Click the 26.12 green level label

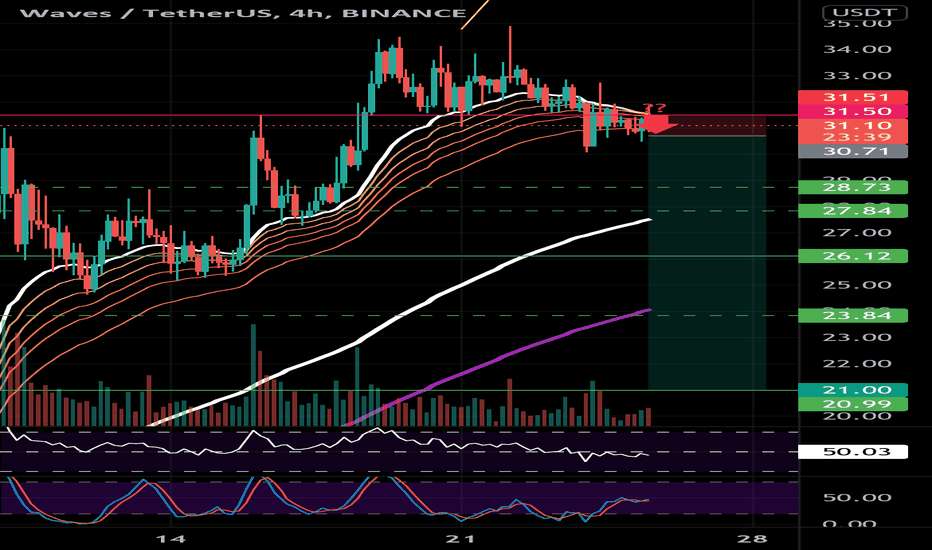[x=853, y=256]
